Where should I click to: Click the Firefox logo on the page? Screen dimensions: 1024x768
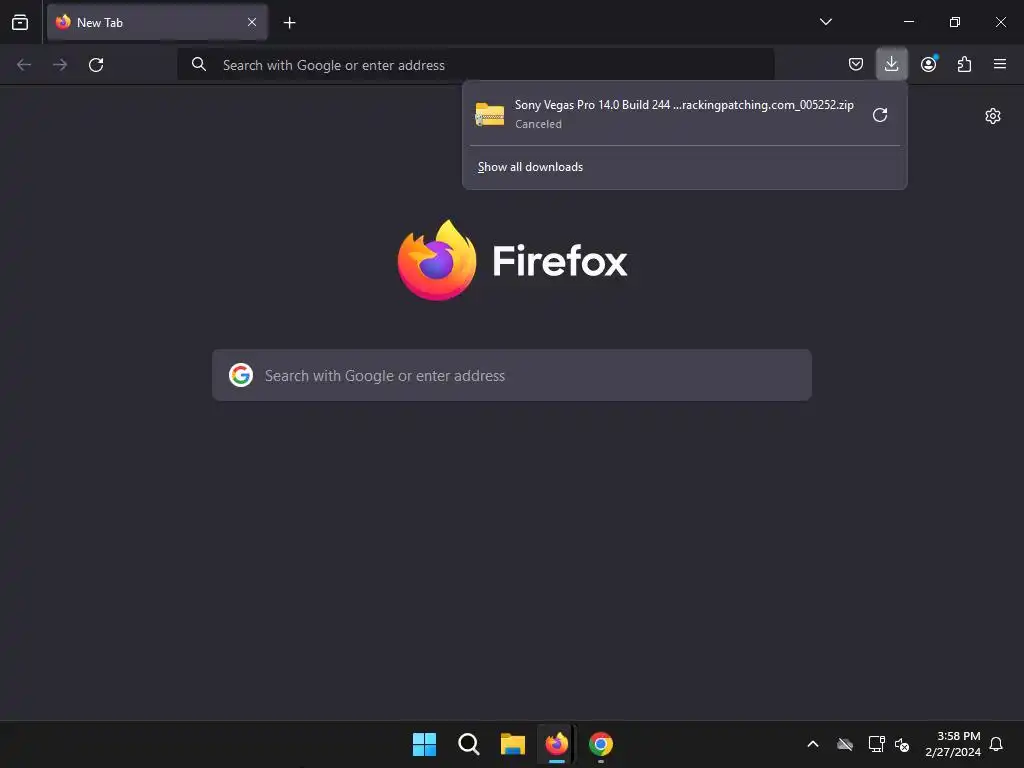tap(437, 260)
